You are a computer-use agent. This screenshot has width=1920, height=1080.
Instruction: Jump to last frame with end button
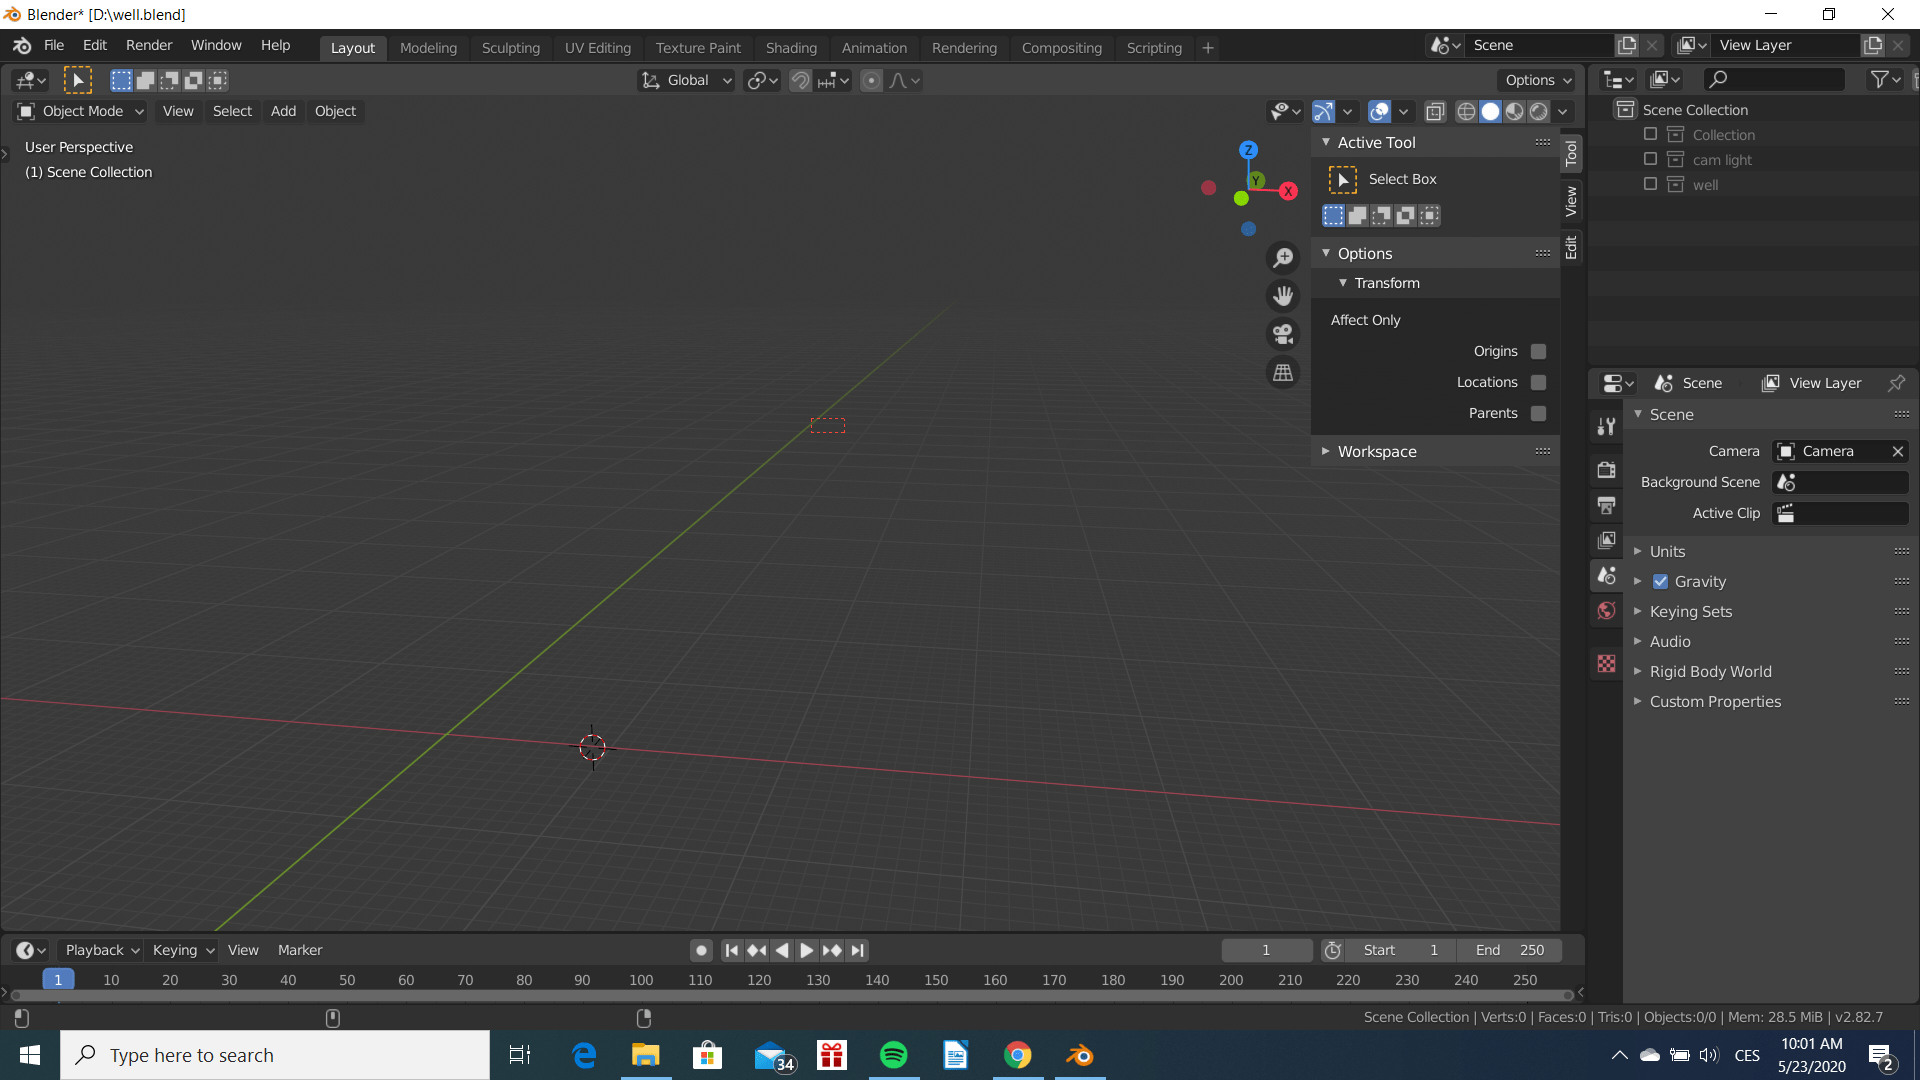tap(859, 950)
